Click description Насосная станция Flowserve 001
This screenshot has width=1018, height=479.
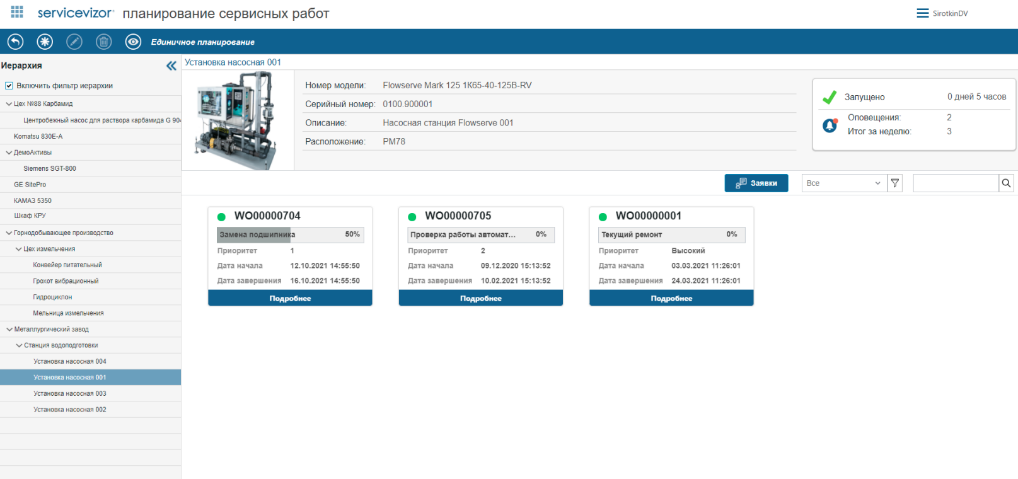(x=449, y=123)
